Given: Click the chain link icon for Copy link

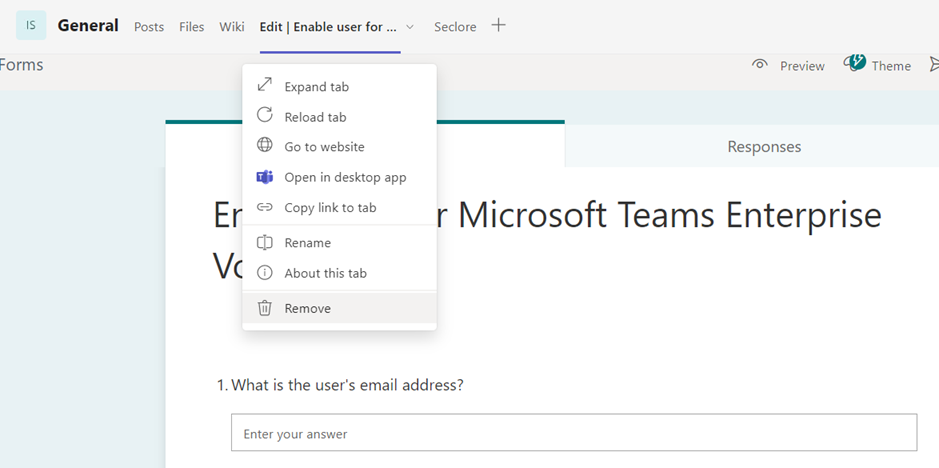Looking at the screenshot, I should 265,207.
